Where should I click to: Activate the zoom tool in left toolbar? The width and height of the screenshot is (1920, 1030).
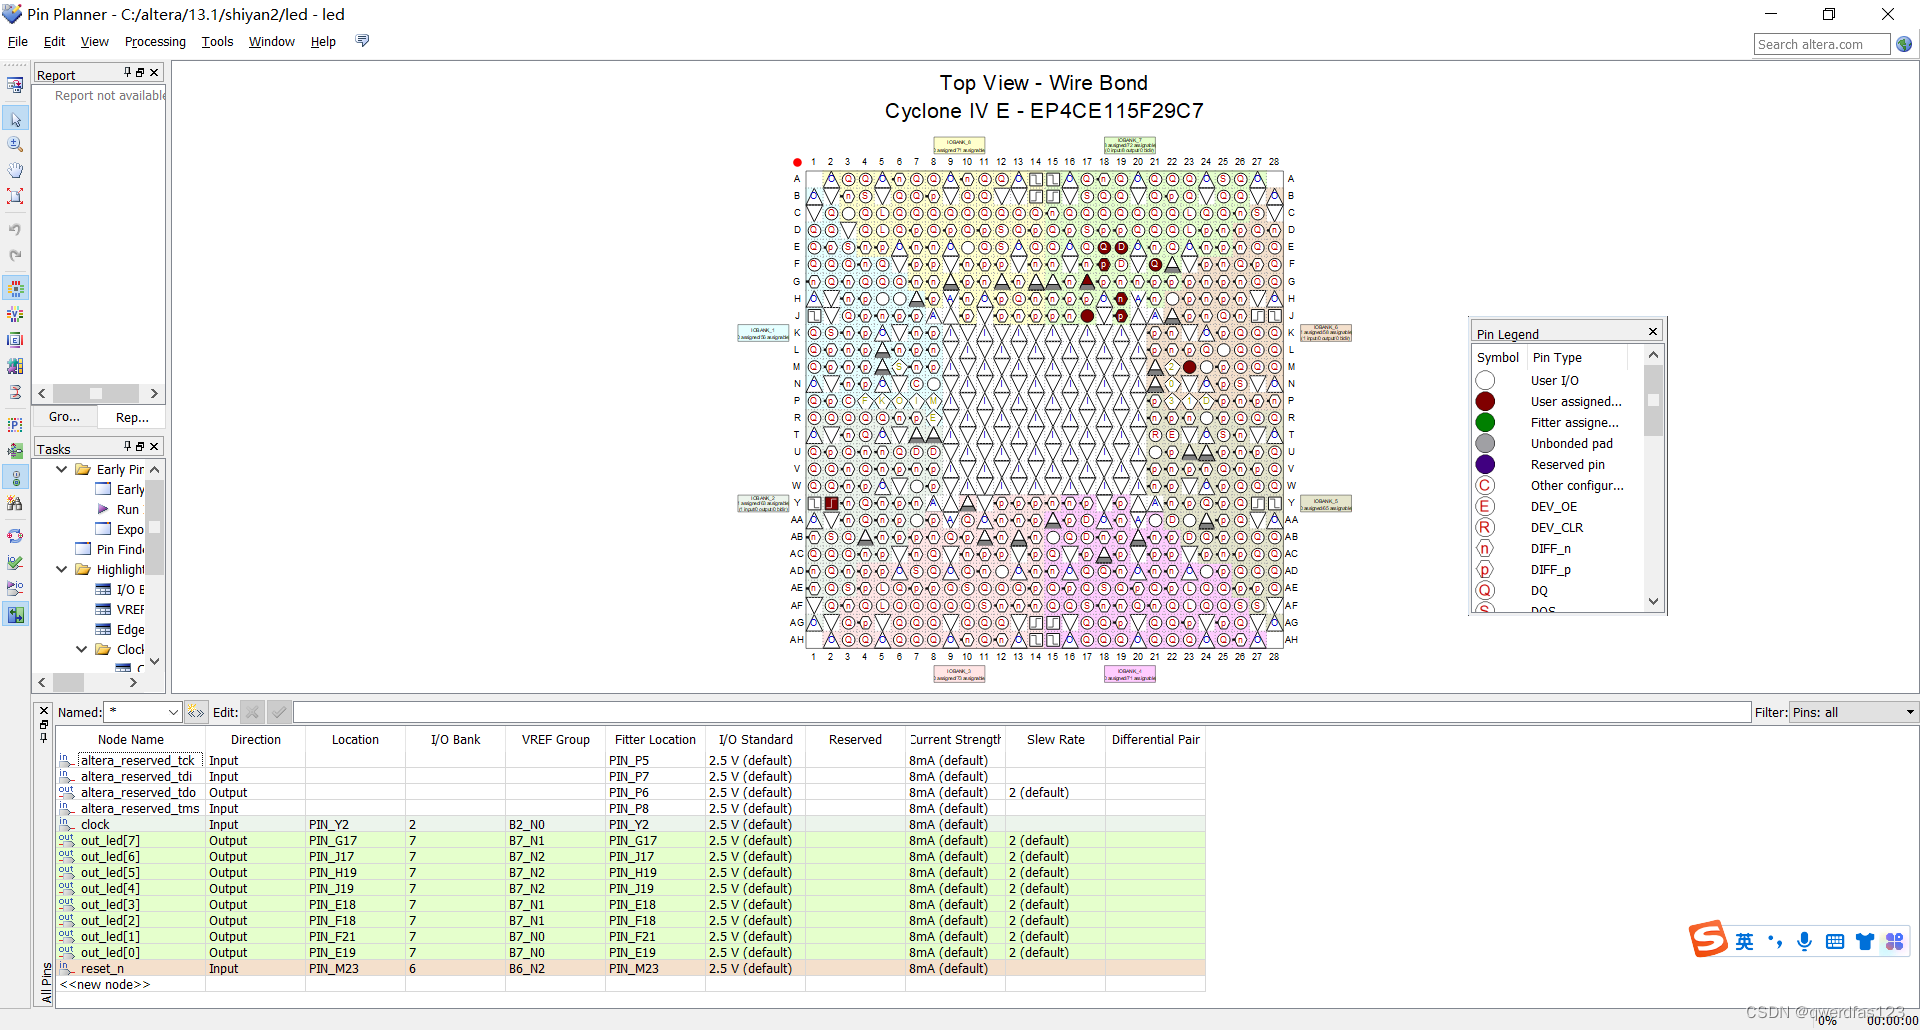(x=15, y=144)
